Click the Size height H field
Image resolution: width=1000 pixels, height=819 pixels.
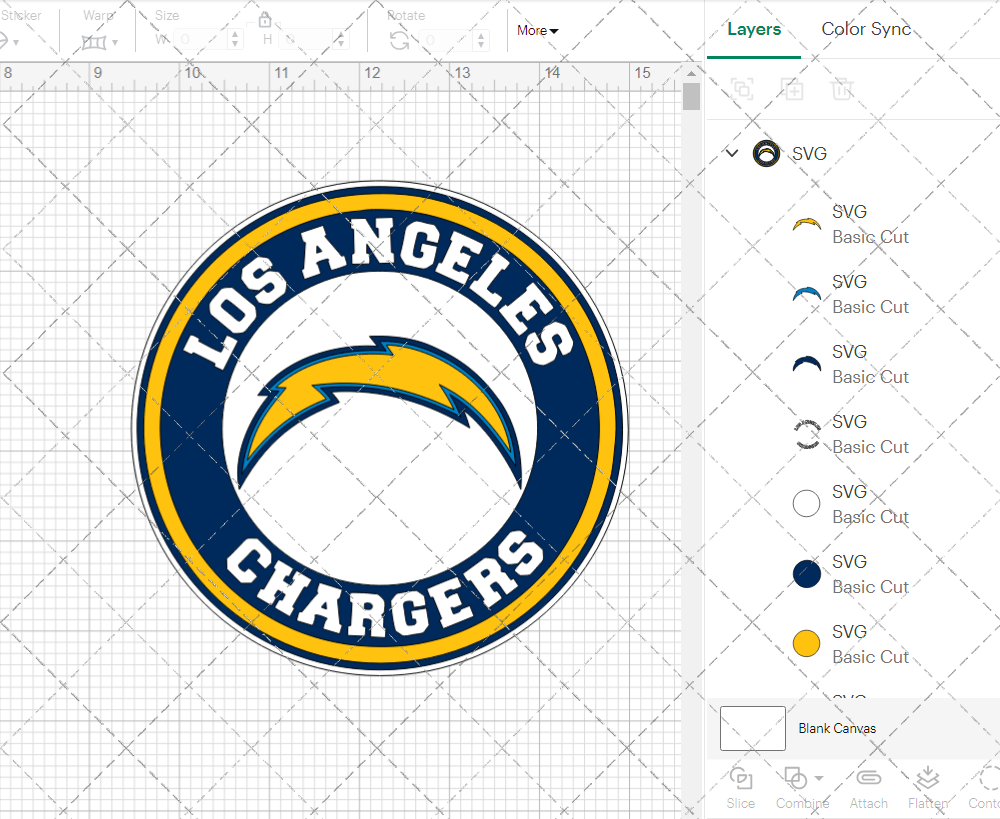pos(306,40)
